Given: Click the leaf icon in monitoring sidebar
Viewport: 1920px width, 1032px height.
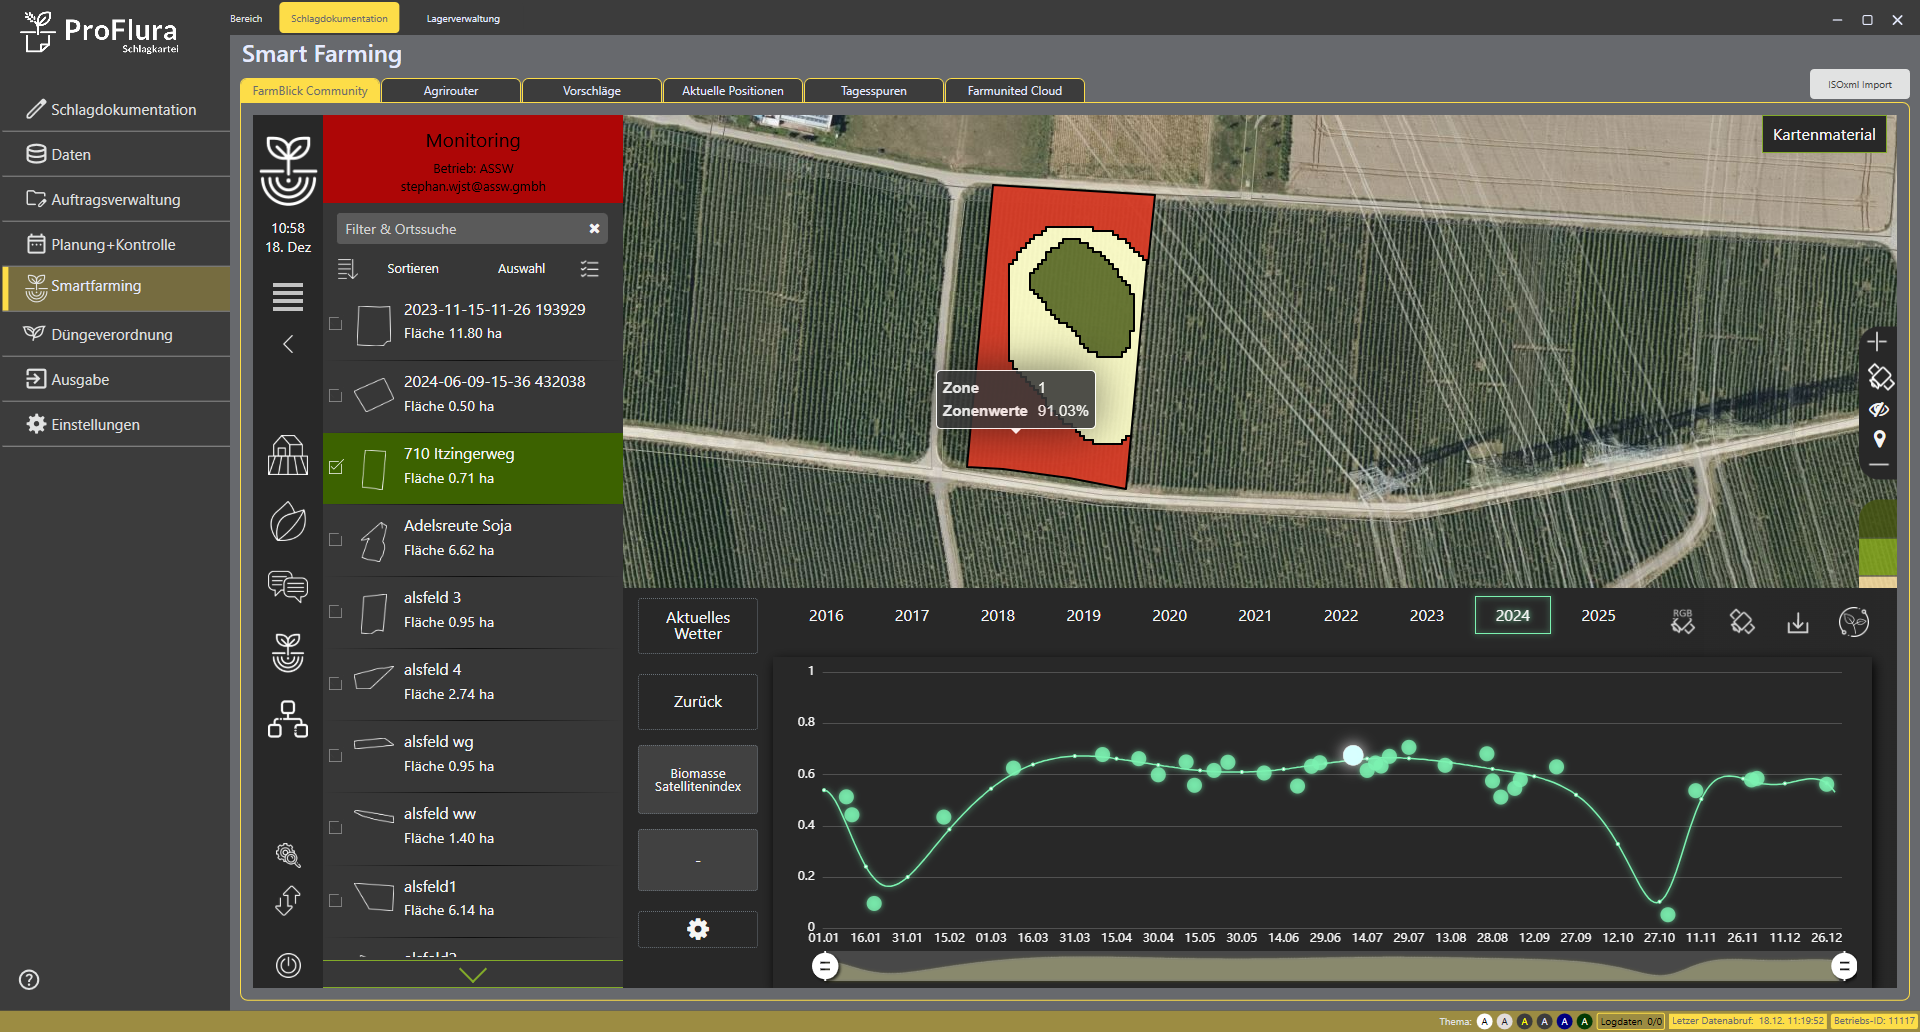Looking at the screenshot, I should click(288, 522).
